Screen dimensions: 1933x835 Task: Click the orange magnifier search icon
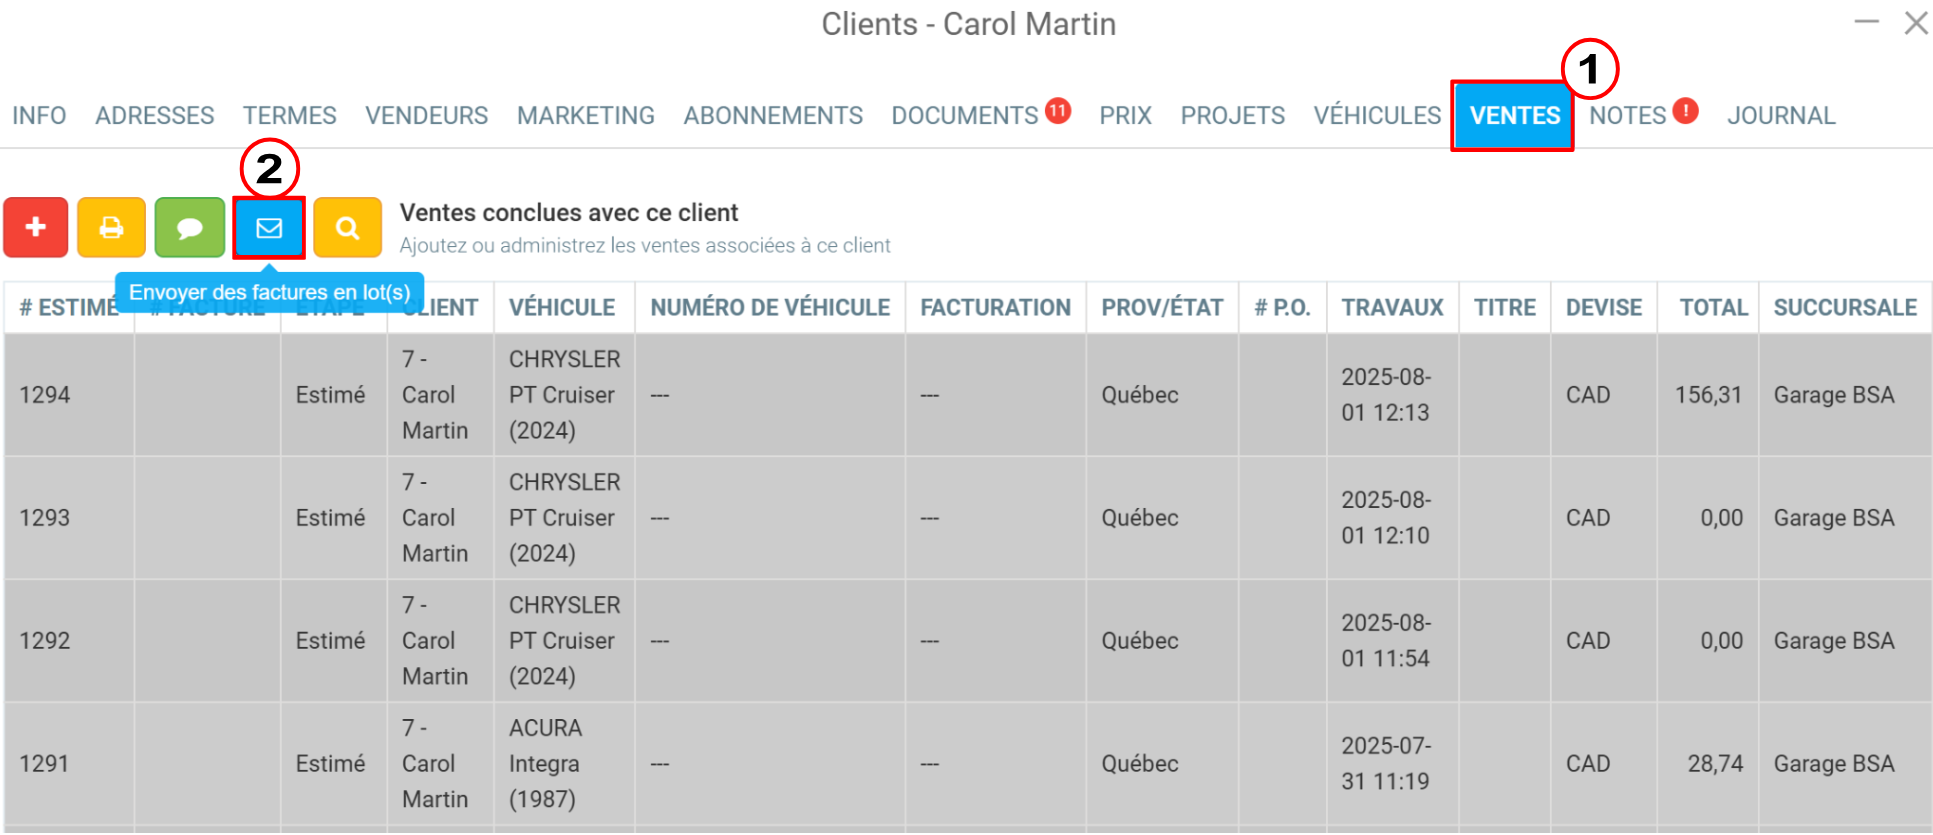(x=348, y=228)
